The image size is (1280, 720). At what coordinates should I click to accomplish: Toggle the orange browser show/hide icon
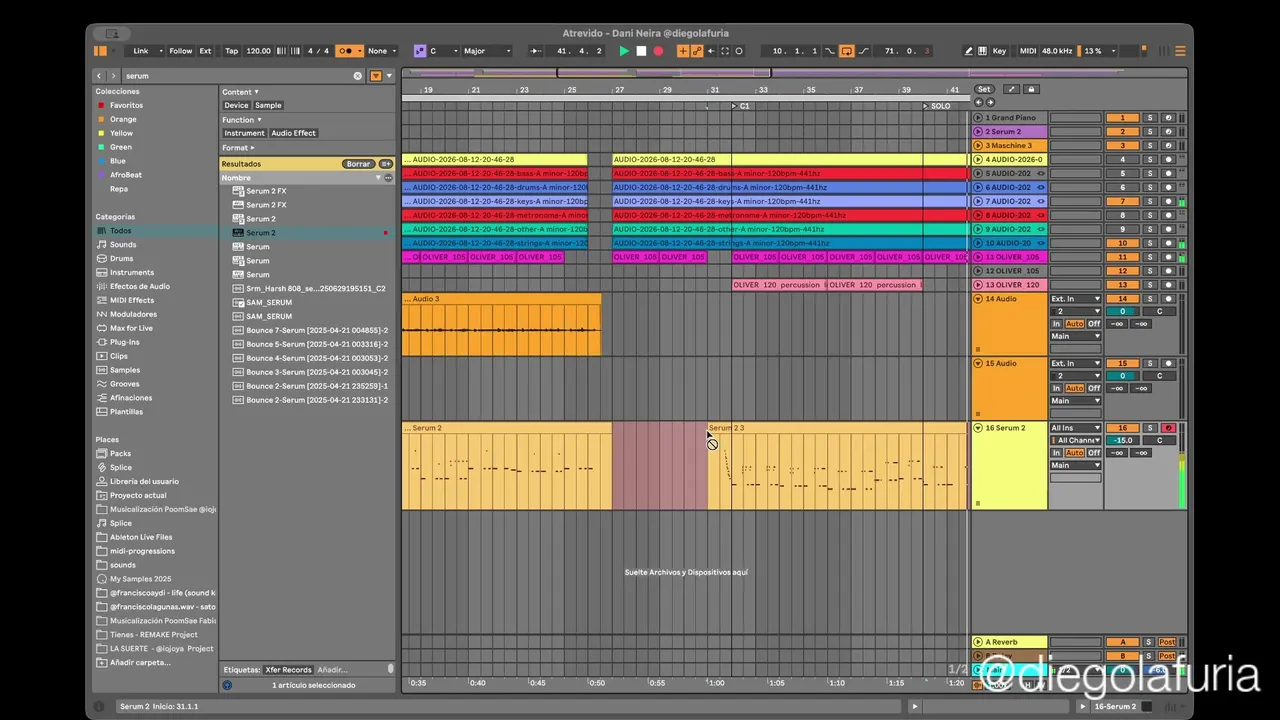(100, 51)
